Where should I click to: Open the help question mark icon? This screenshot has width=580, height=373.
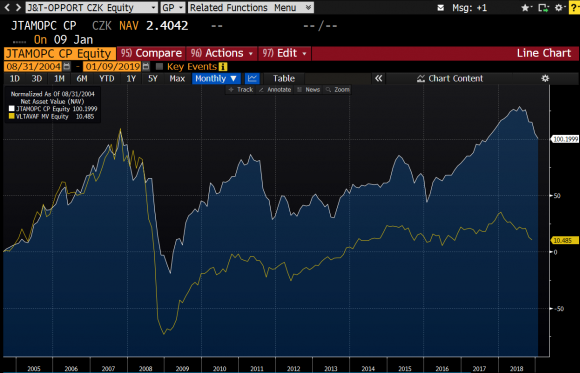click(574, 8)
